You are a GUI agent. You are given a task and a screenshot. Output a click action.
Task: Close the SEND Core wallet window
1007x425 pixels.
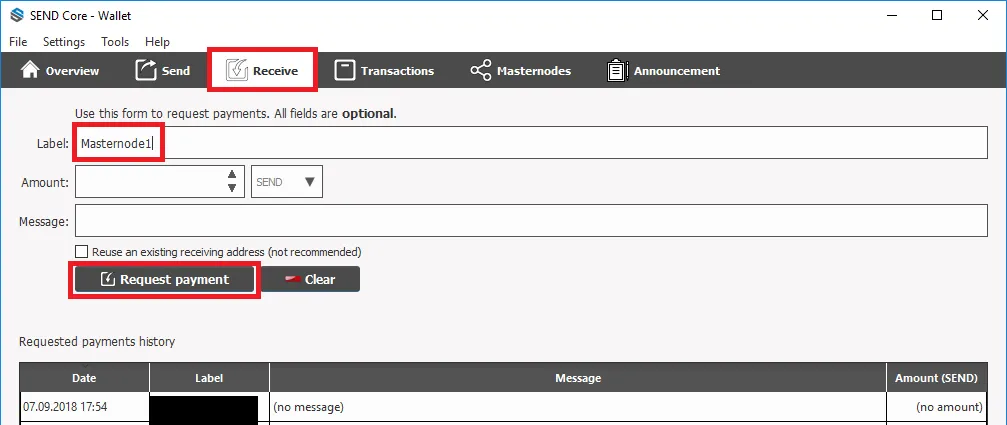pyautogui.click(x=983, y=15)
